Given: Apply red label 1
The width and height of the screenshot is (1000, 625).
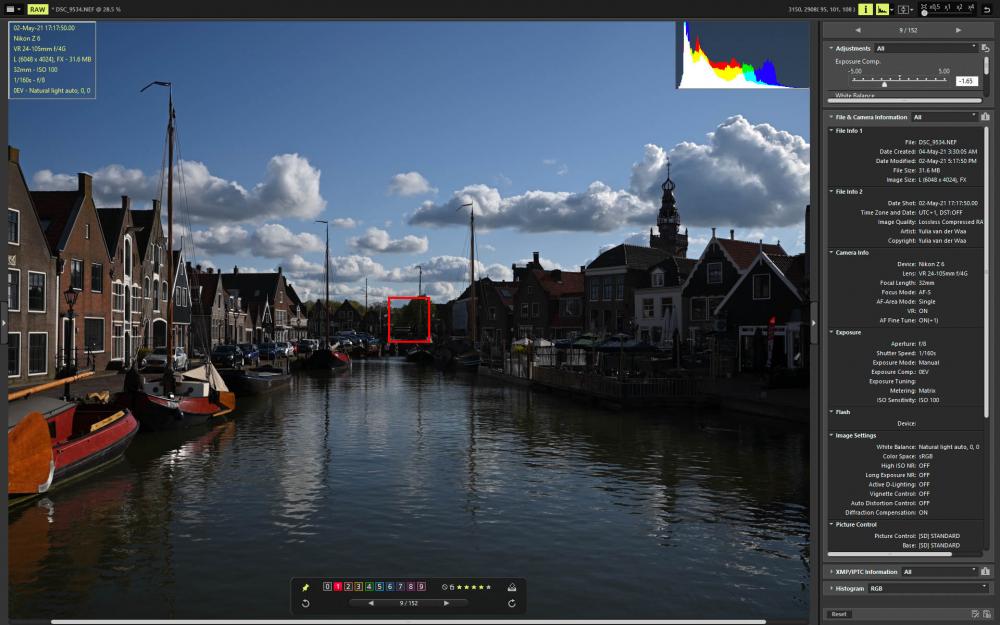Looking at the screenshot, I should tap(338, 587).
